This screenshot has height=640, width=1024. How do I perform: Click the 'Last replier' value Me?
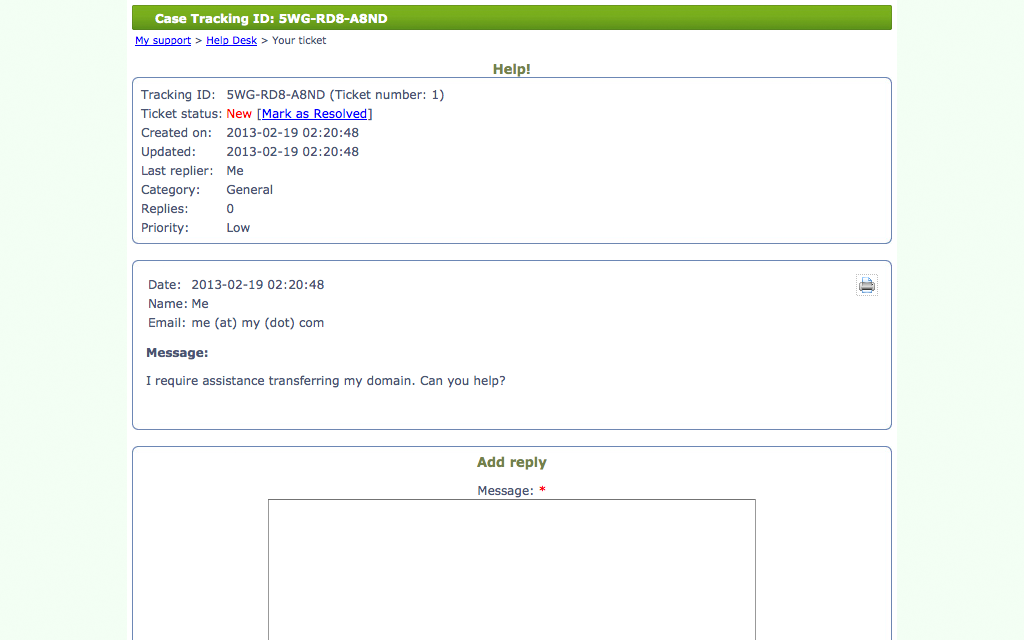(235, 171)
